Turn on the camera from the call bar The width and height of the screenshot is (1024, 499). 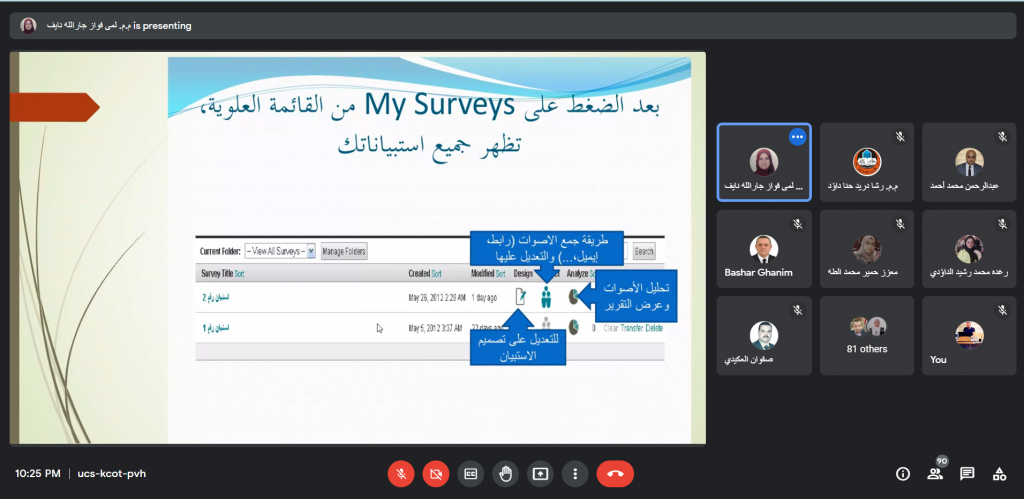[436, 473]
